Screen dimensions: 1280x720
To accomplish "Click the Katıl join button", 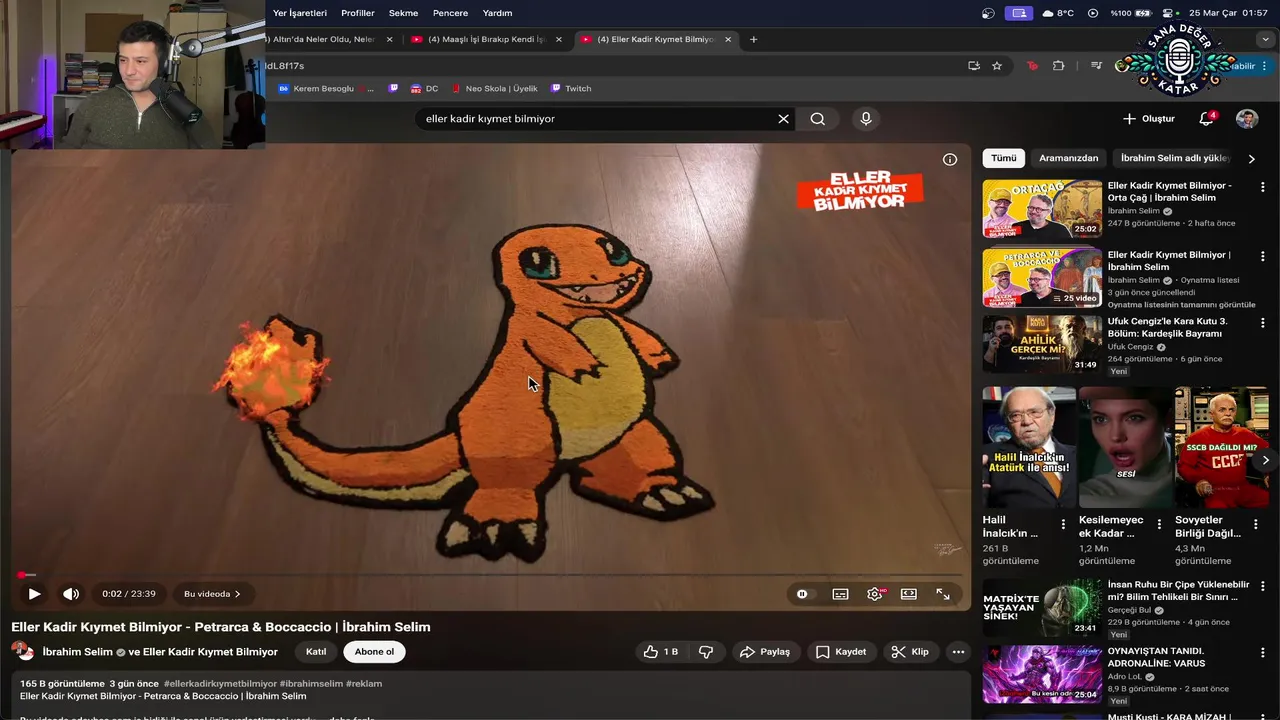I will click(316, 652).
